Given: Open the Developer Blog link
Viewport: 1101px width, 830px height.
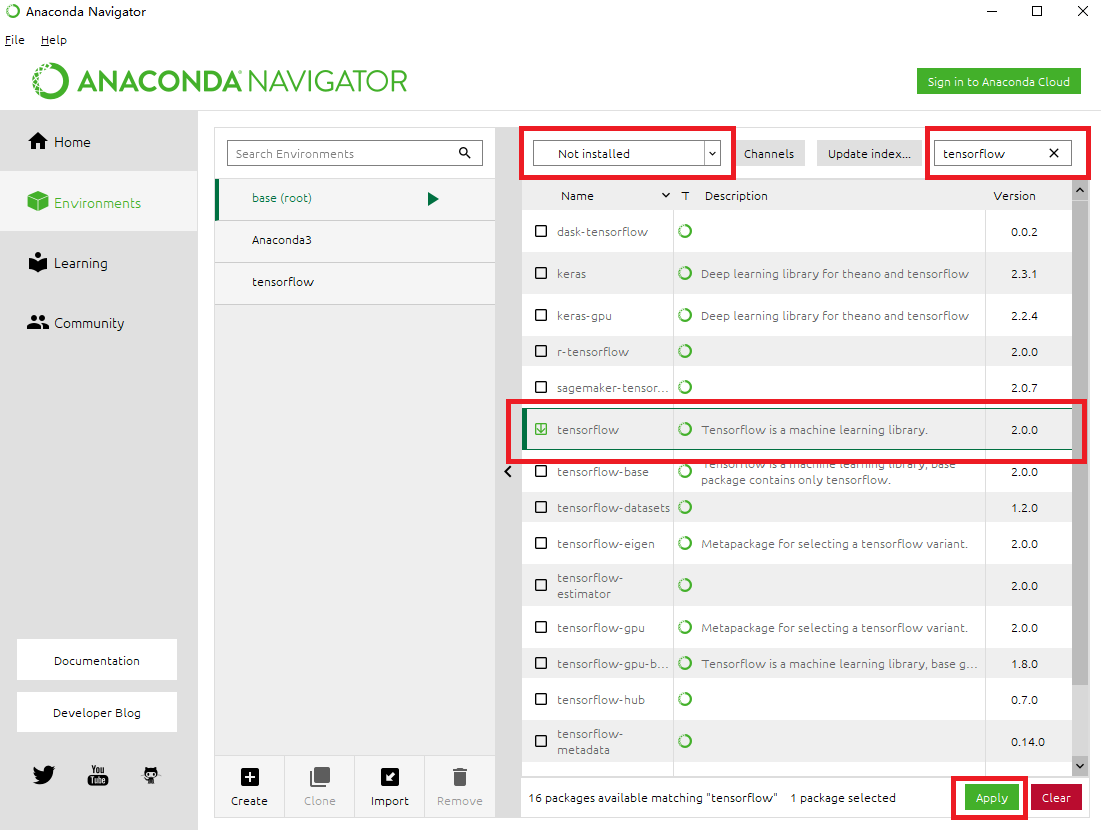Looking at the screenshot, I should pyautogui.click(x=97, y=712).
